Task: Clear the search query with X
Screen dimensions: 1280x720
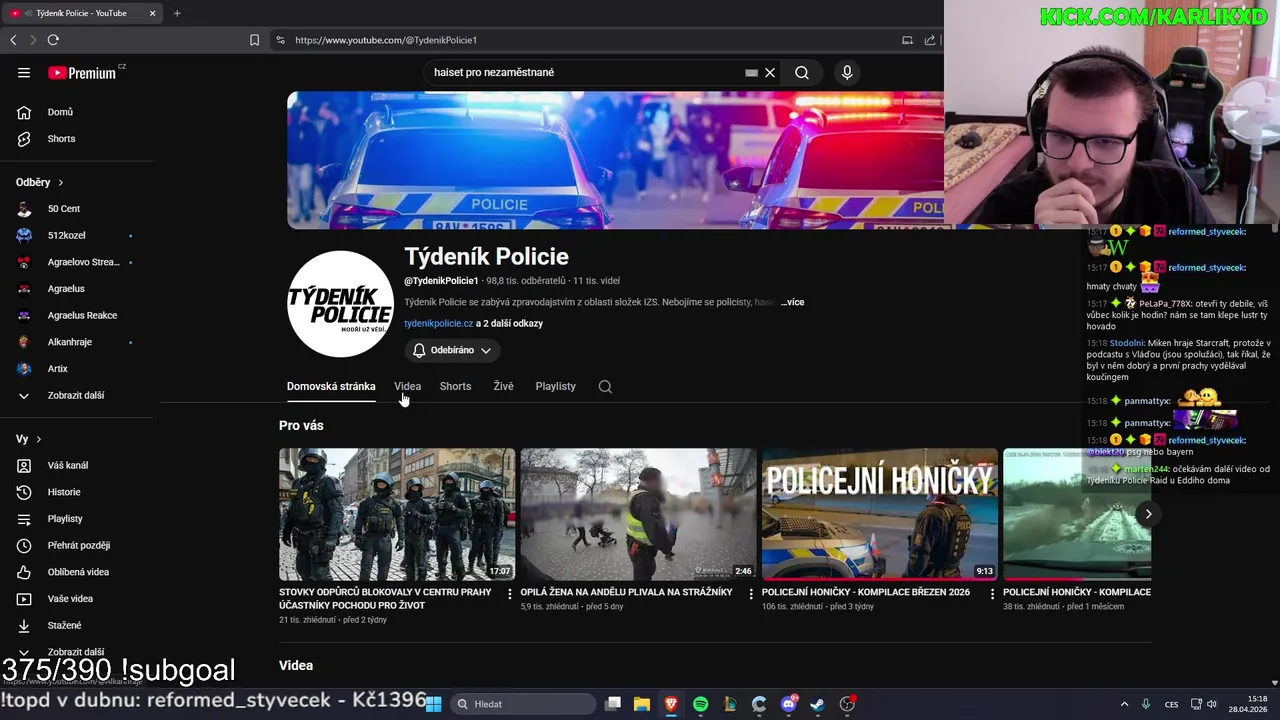Action: pyautogui.click(x=770, y=72)
